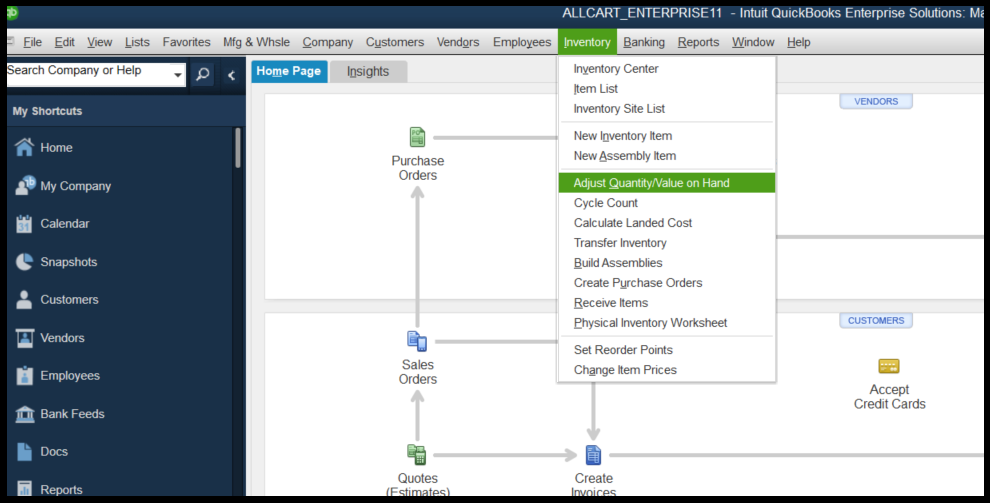The height and width of the screenshot is (503, 990).
Task: Click the search magnifier button
Action: tap(202, 75)
